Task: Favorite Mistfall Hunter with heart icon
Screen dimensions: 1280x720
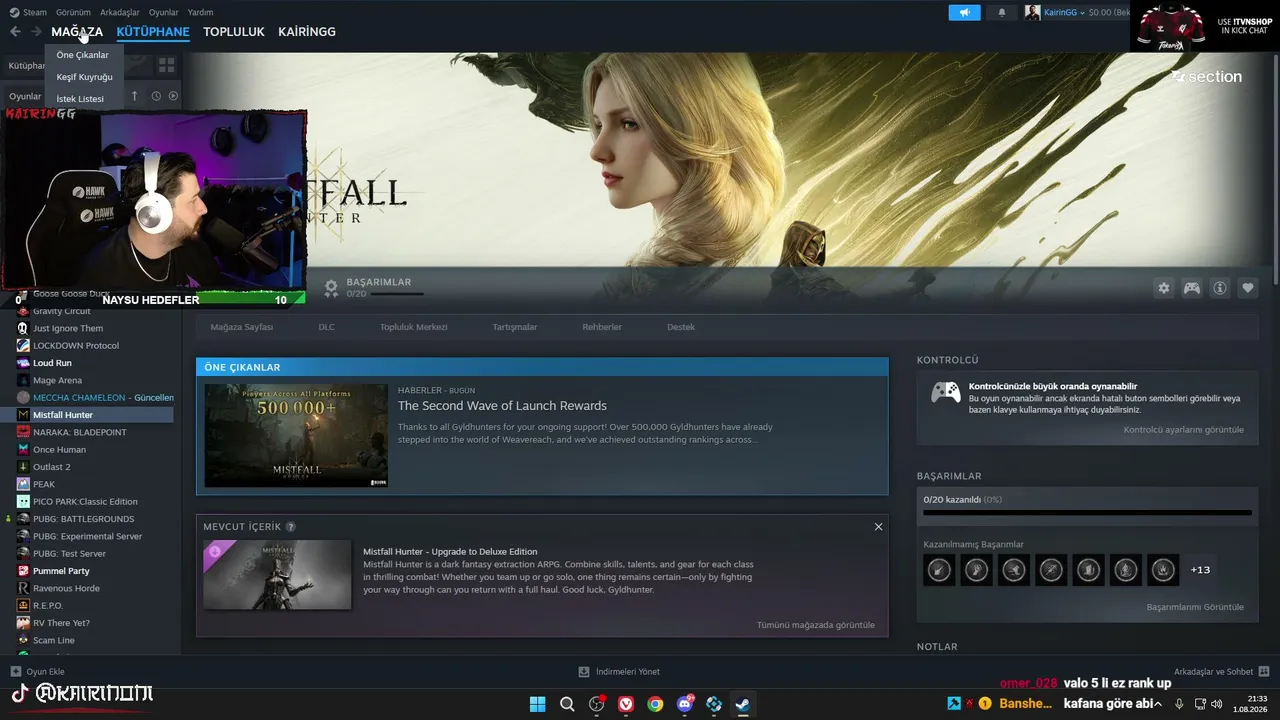Action: 1248,288
